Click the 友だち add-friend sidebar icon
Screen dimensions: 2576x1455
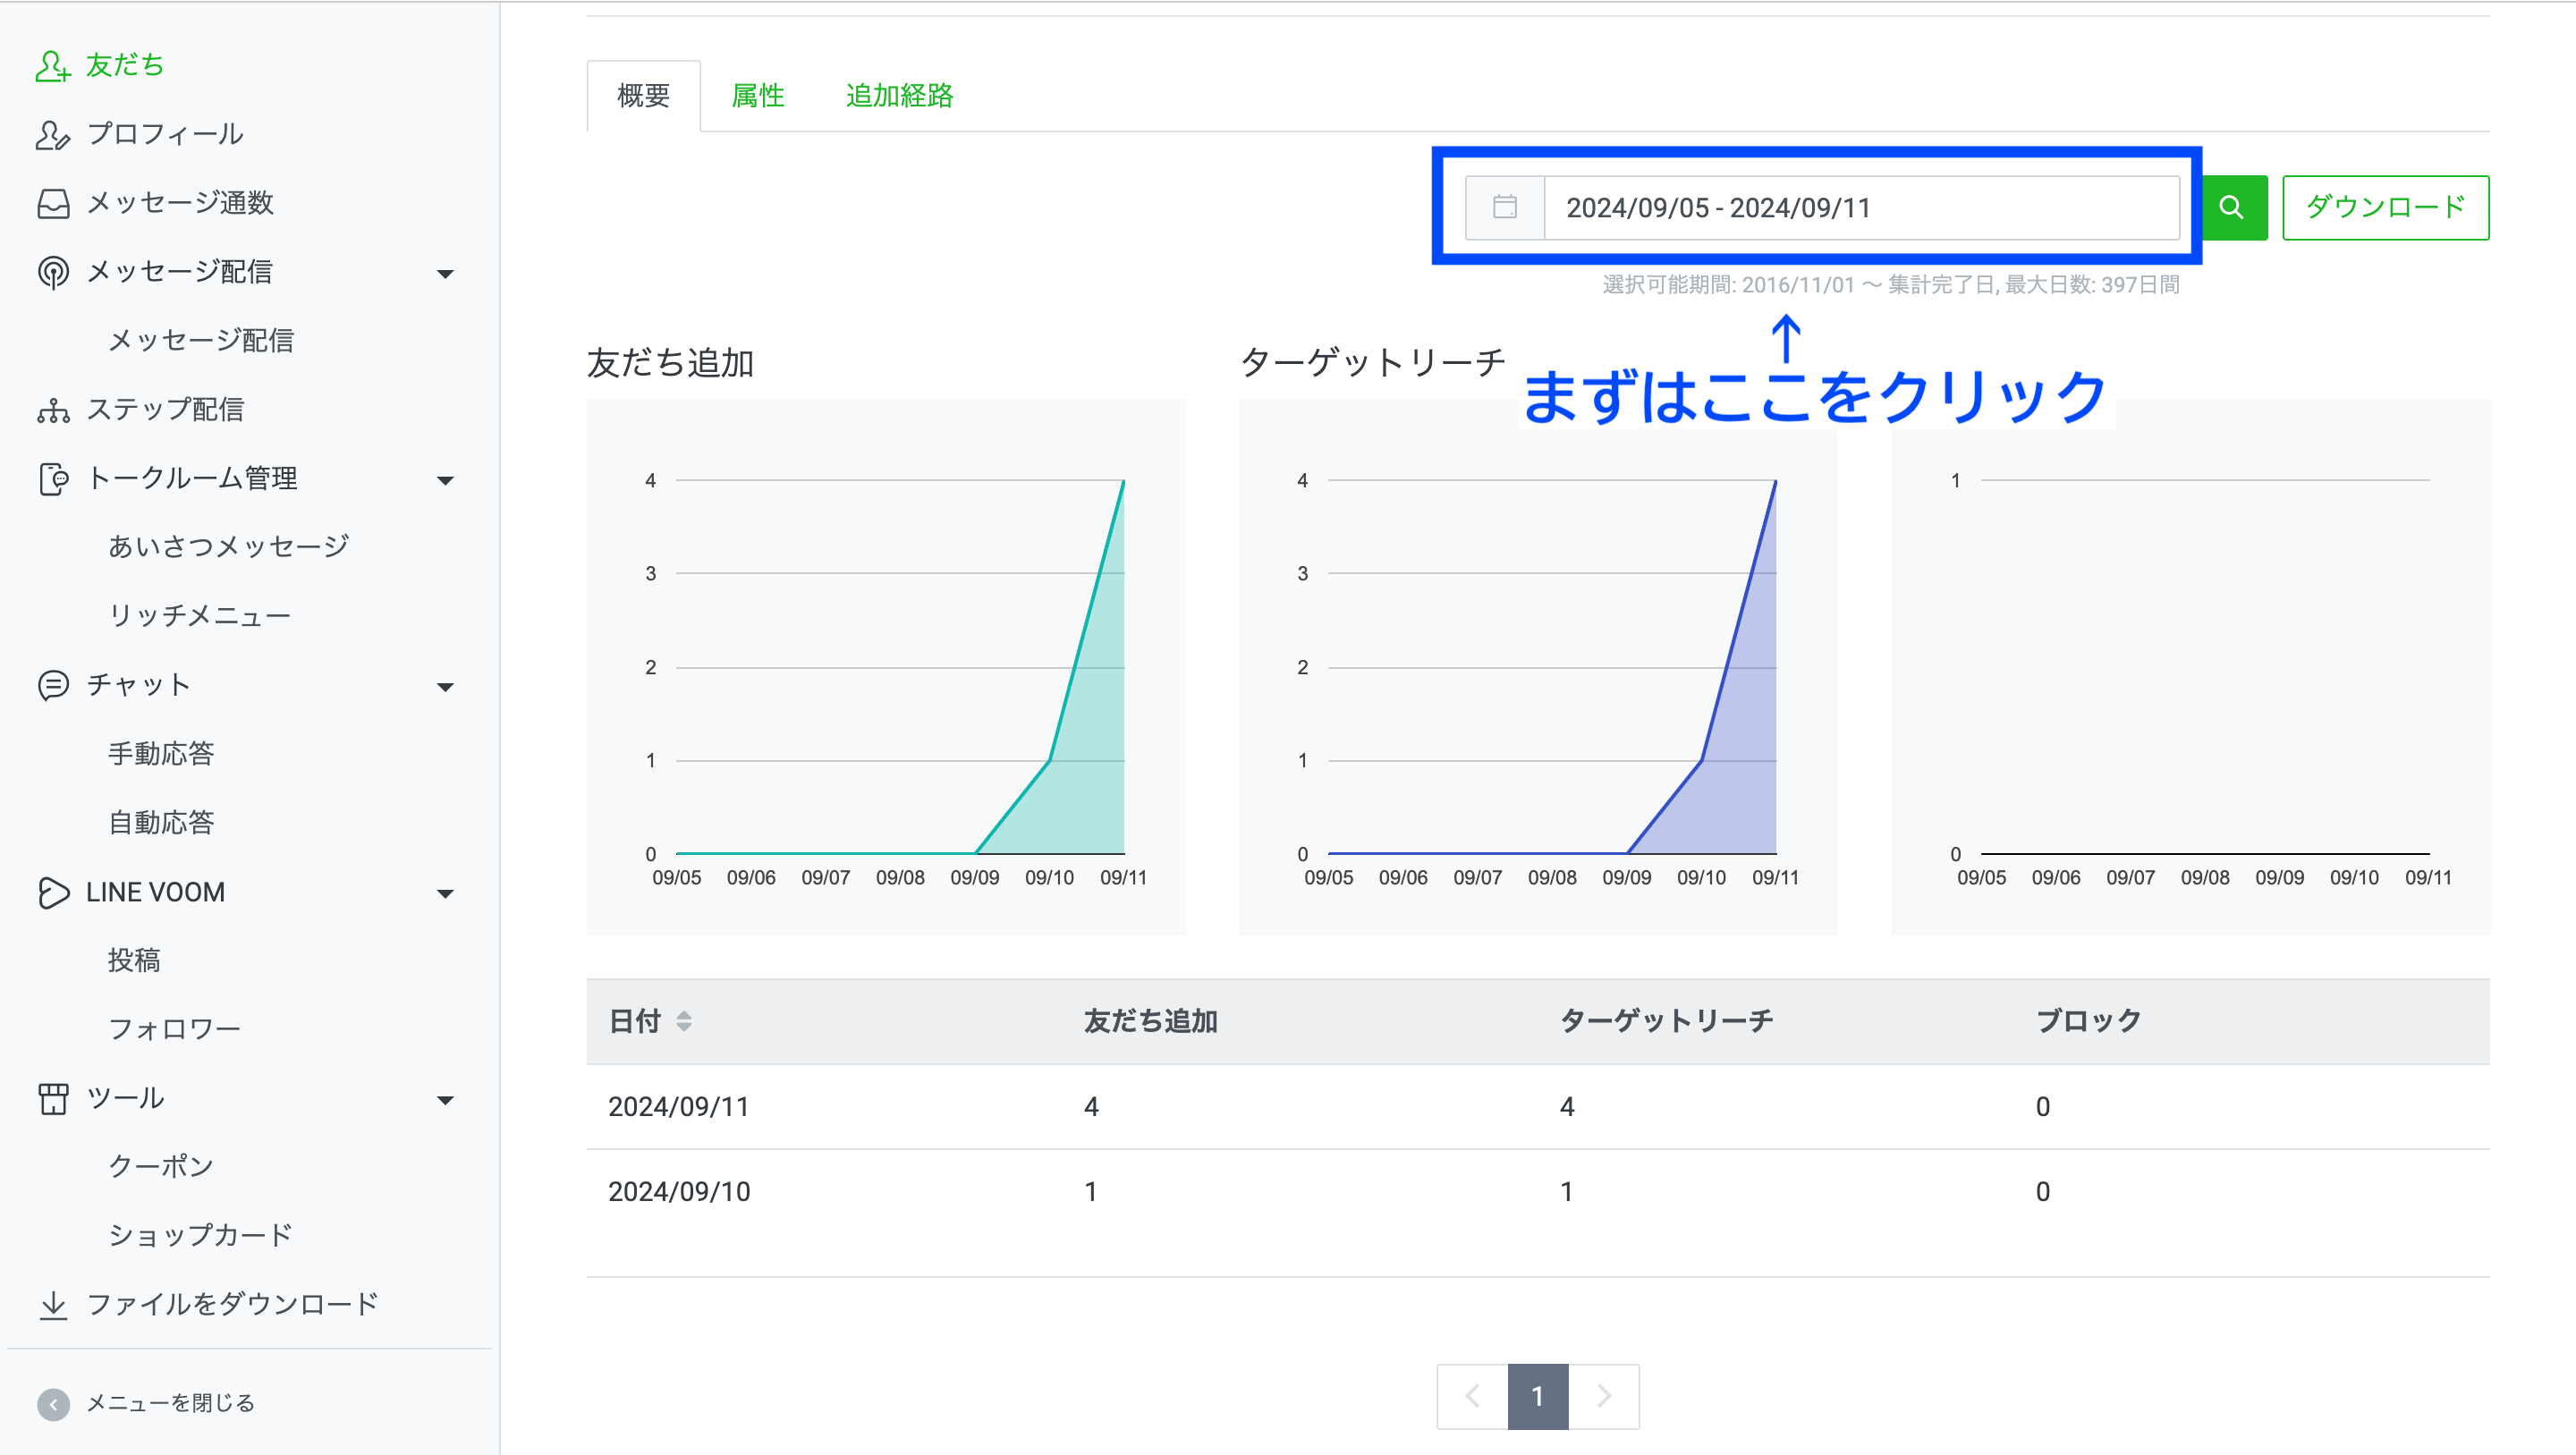pos(52,66)
